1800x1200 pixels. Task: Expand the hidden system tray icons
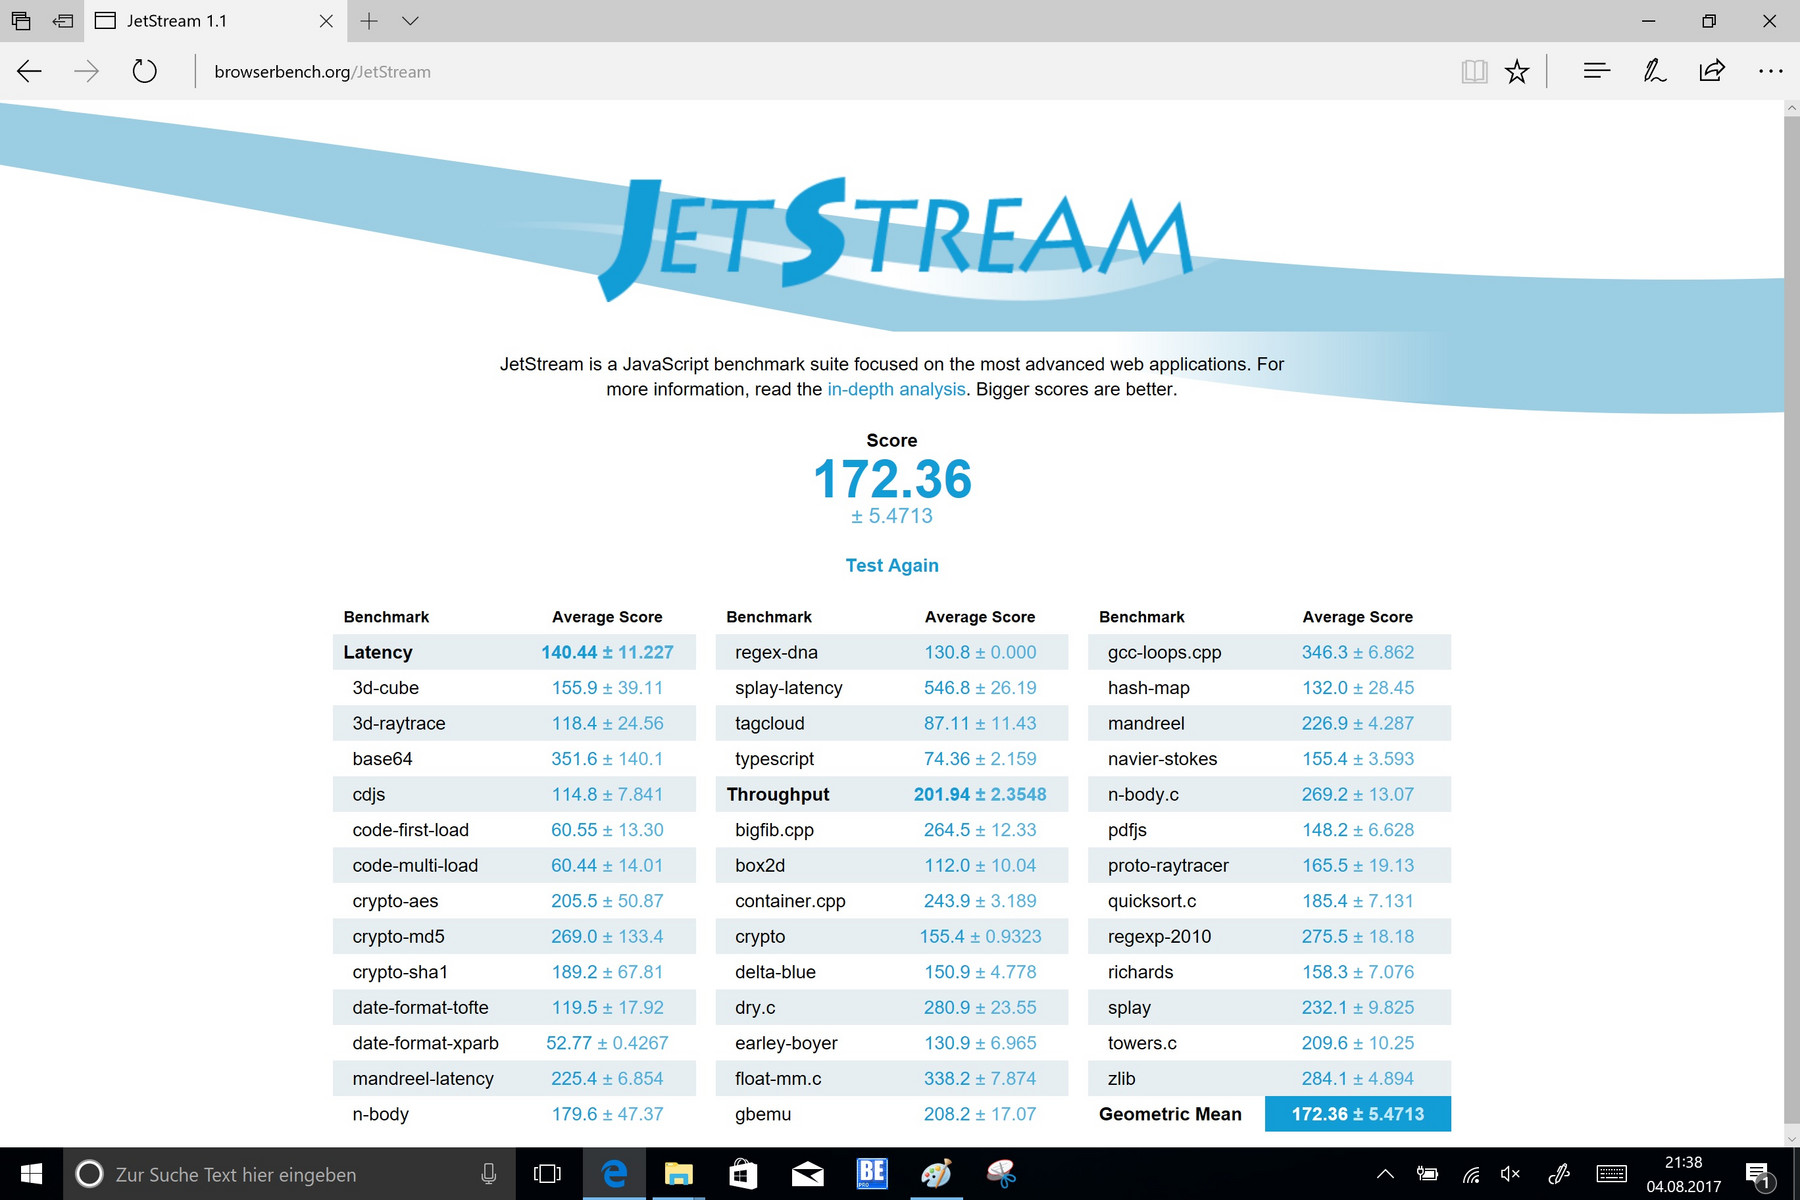click(1385, 1174)
